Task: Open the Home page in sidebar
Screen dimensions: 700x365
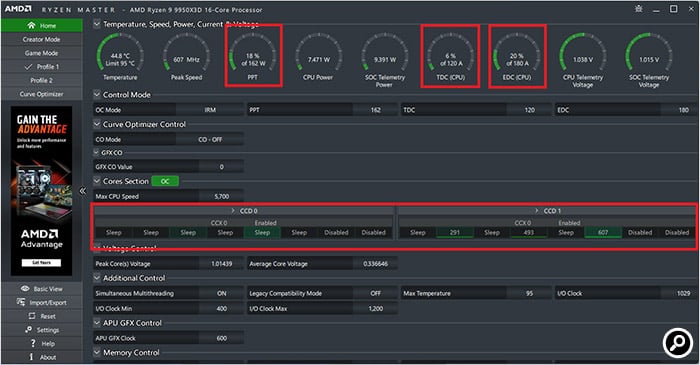Action: coord(42,25)
